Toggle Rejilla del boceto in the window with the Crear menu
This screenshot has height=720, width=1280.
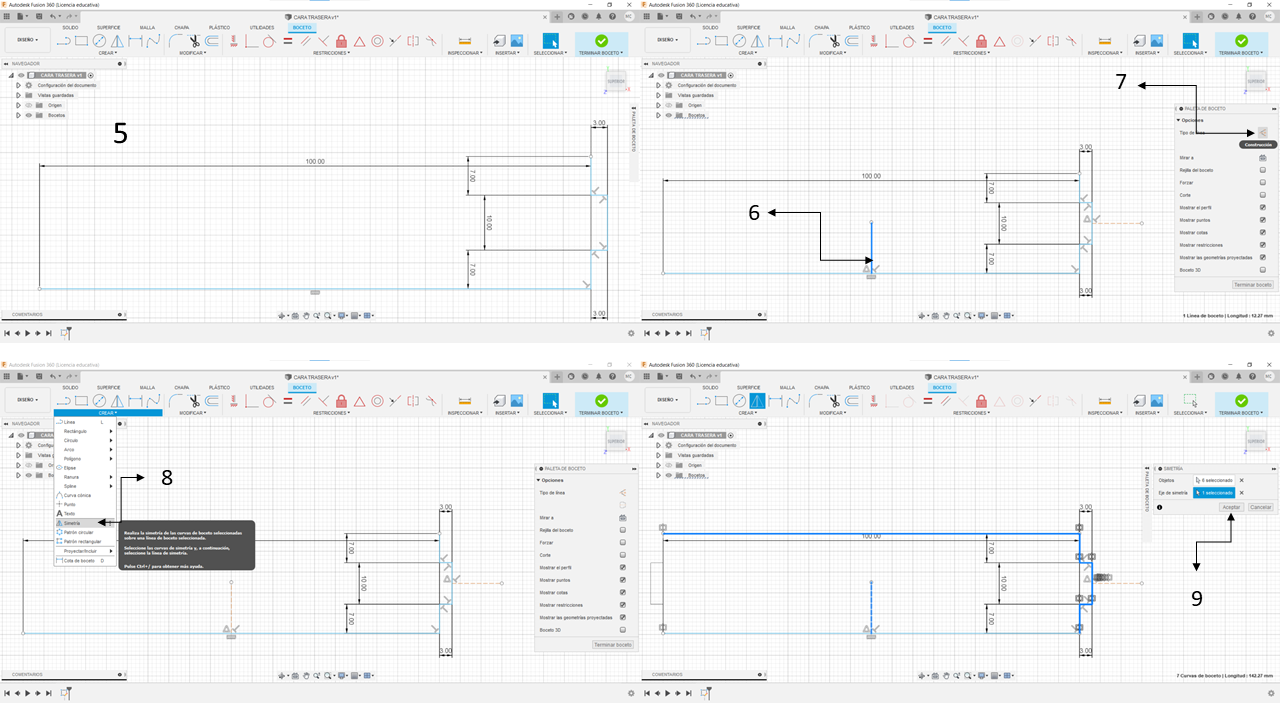tap(622, 529)
